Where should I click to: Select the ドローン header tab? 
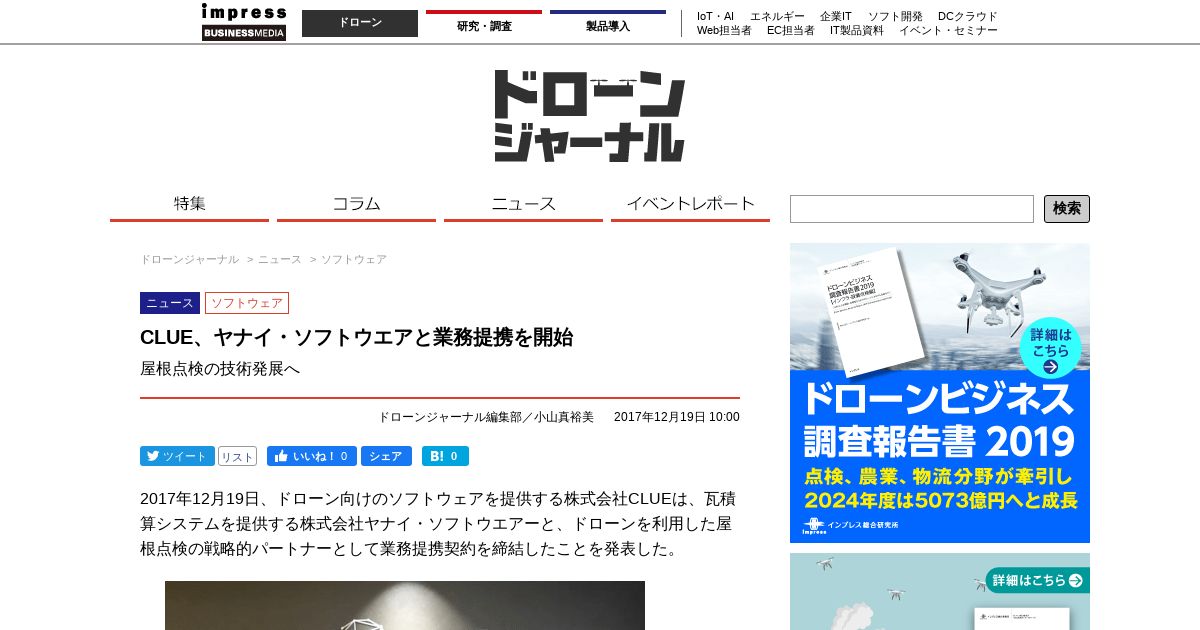(x=360, y=23)
